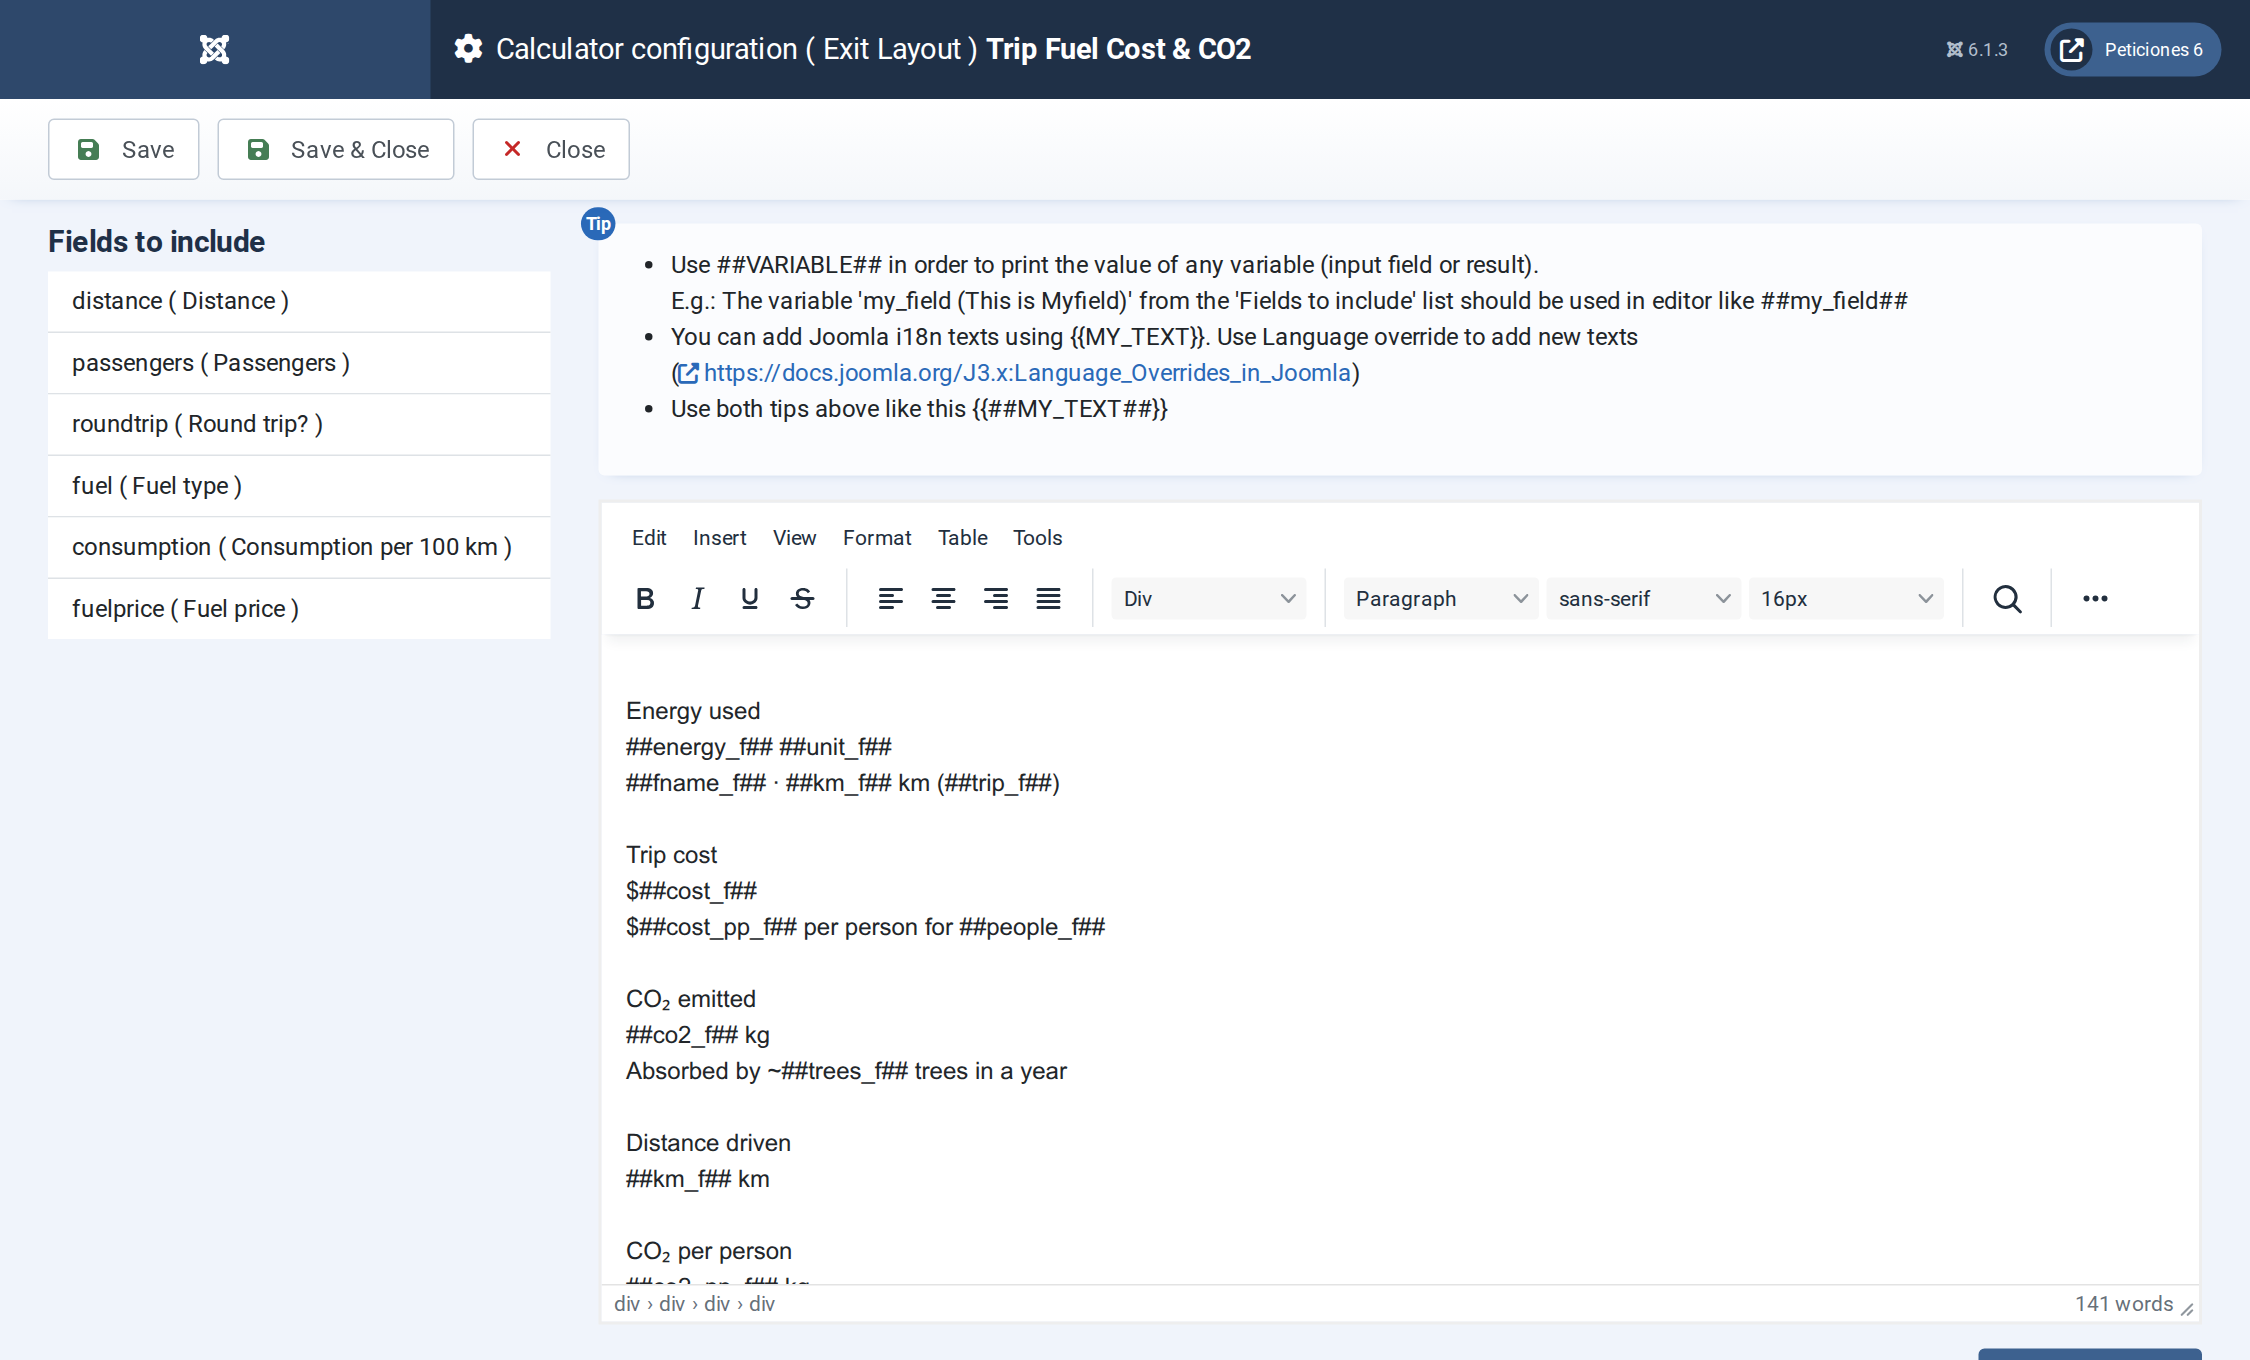Image resolution: width=2250 pixels, height=1360 pixels.
Task: Open Joomla Language Overrides documentation link
Action: (x=1015, y=373)
